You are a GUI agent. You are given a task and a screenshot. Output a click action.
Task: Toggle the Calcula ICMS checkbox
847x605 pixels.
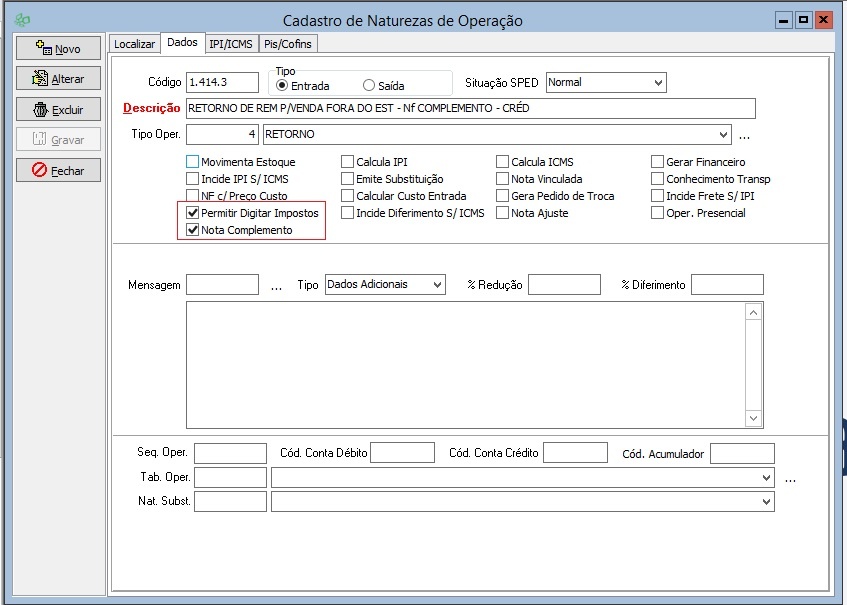[503, 162]
